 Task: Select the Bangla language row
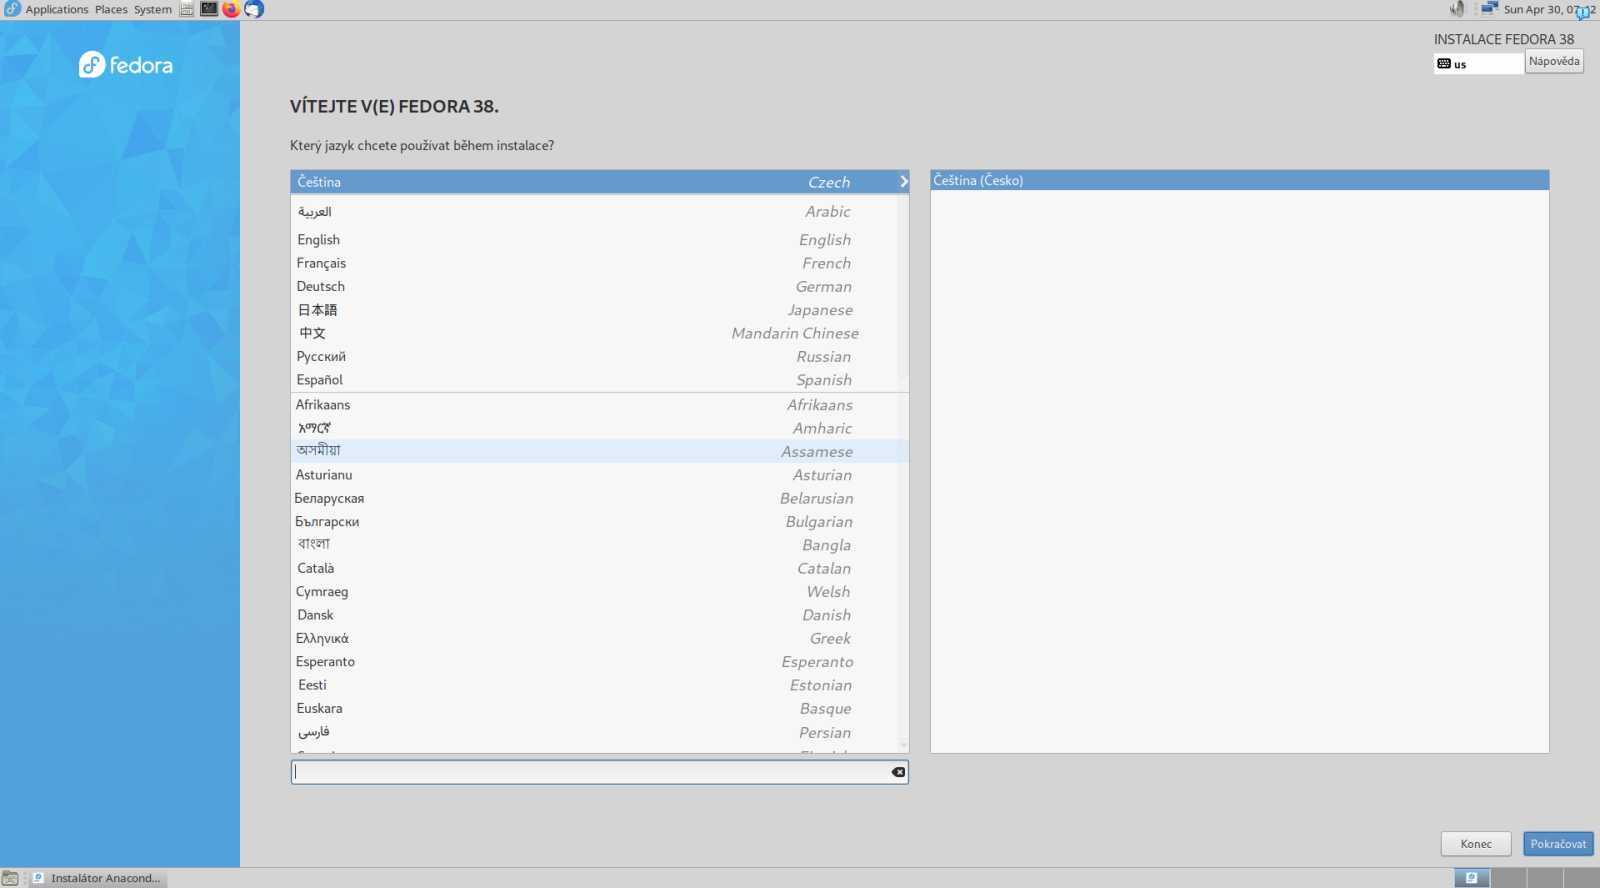coord(599,545)
